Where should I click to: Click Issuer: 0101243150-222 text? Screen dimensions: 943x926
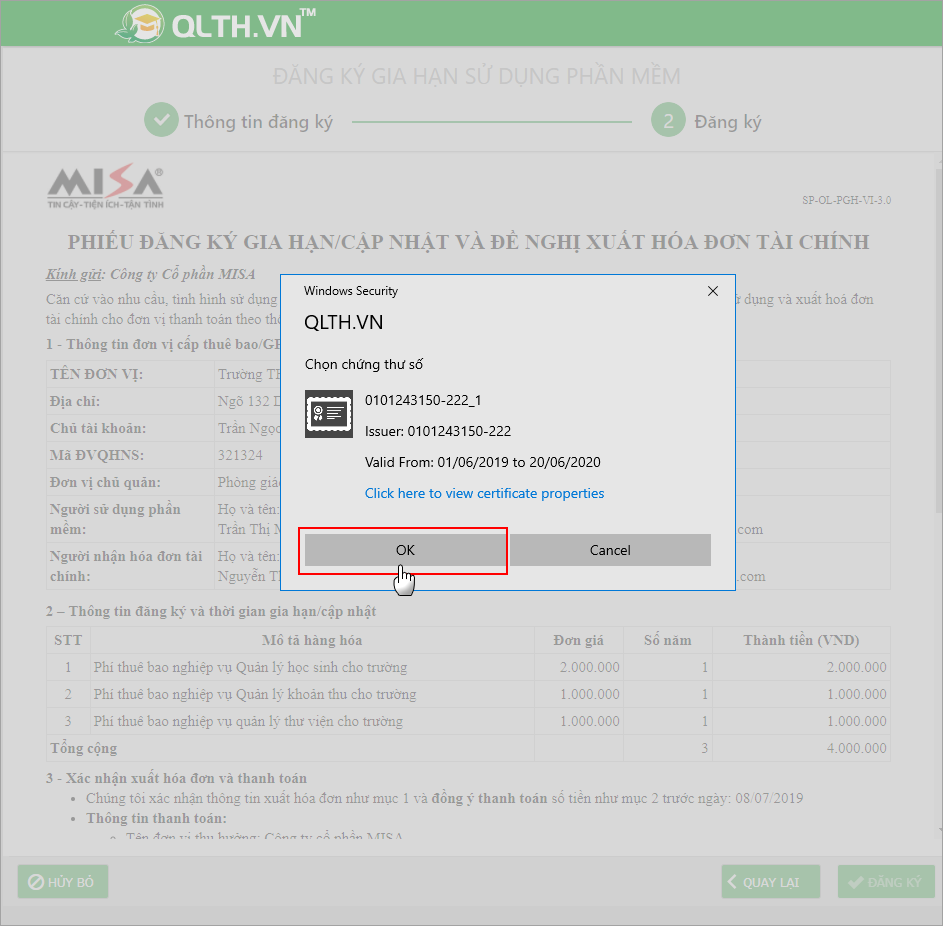pyautogui.click(x=438, y=431)
